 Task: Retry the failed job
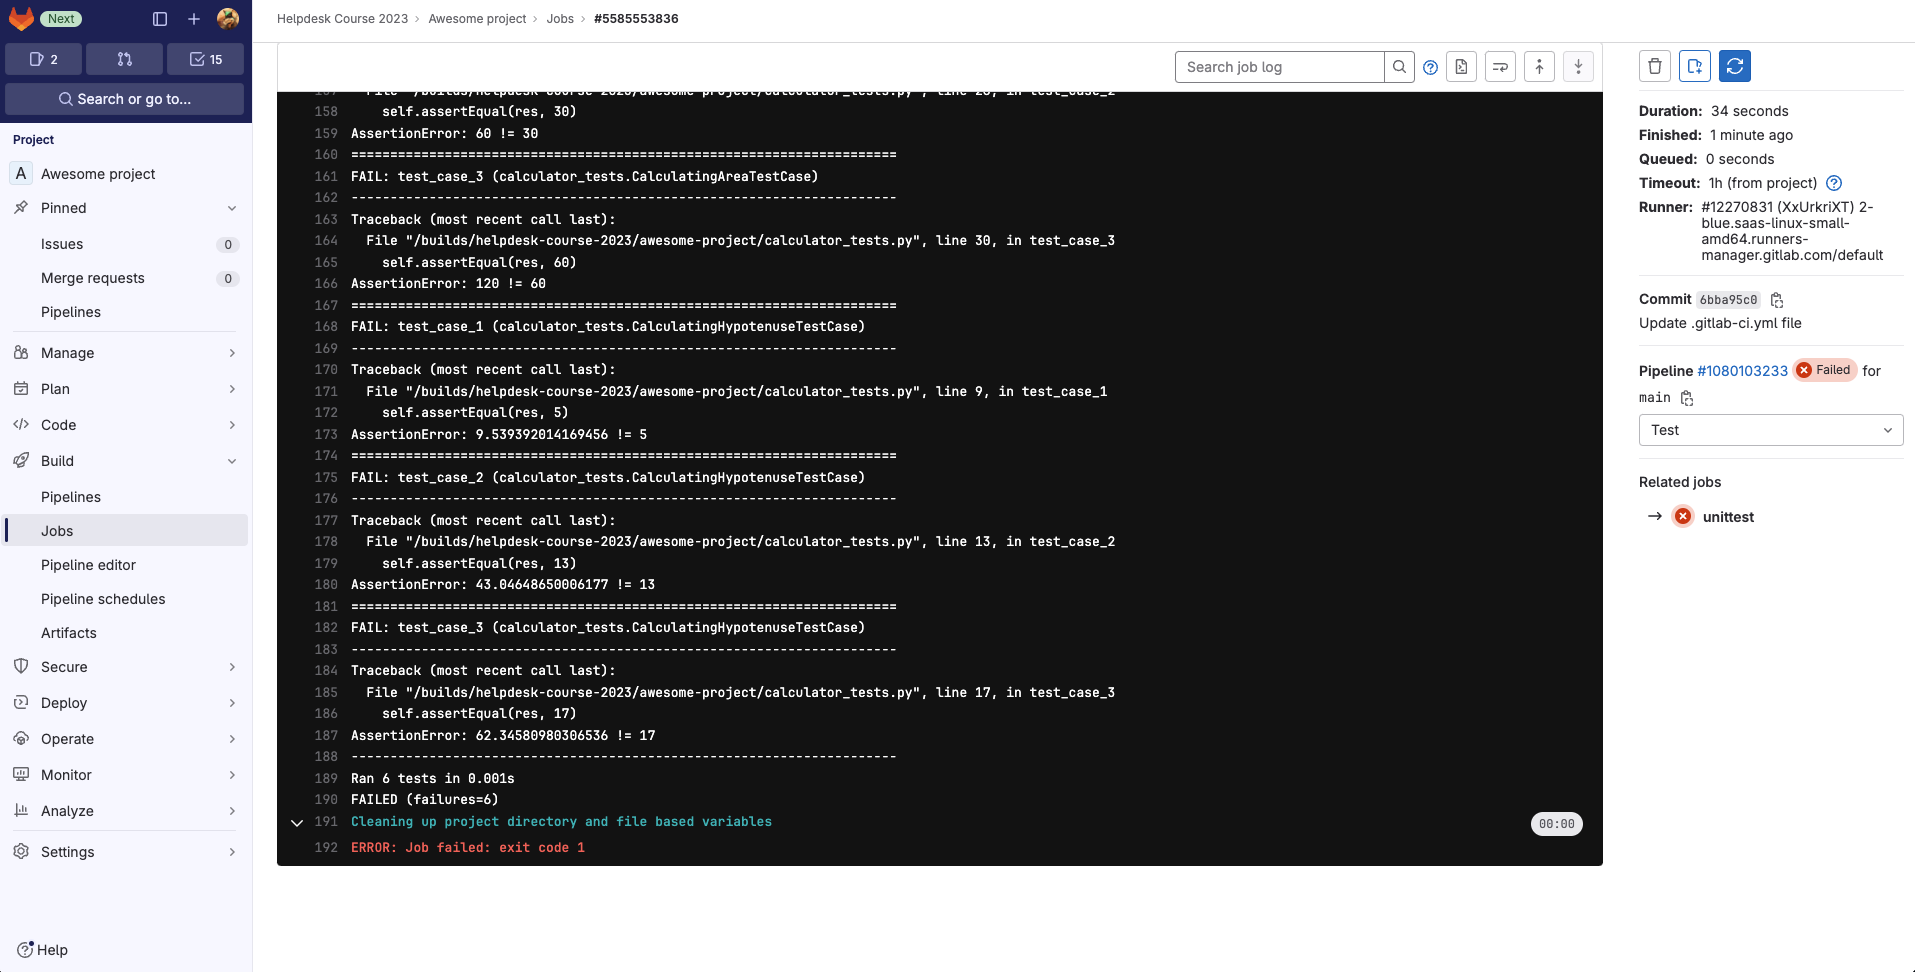pyautogui.click(x=1735, y=66)
